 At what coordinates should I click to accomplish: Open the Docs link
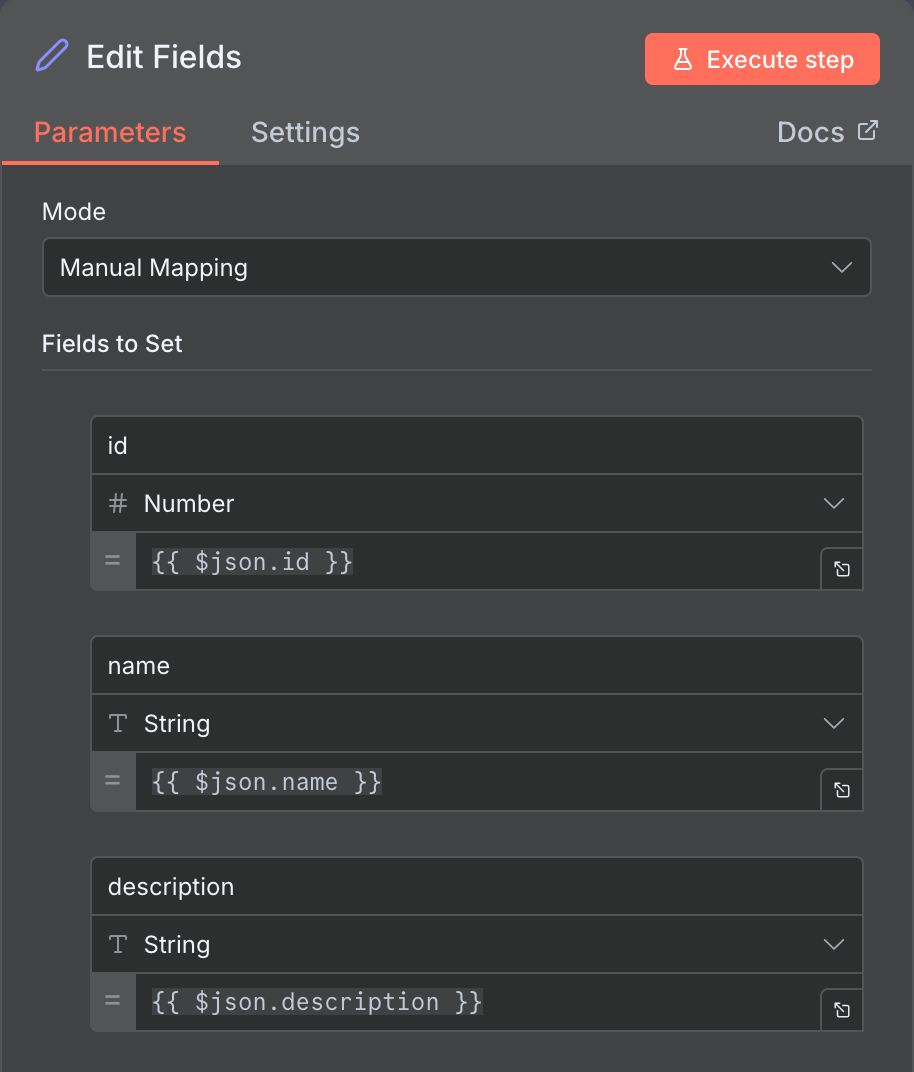point(828,132)
